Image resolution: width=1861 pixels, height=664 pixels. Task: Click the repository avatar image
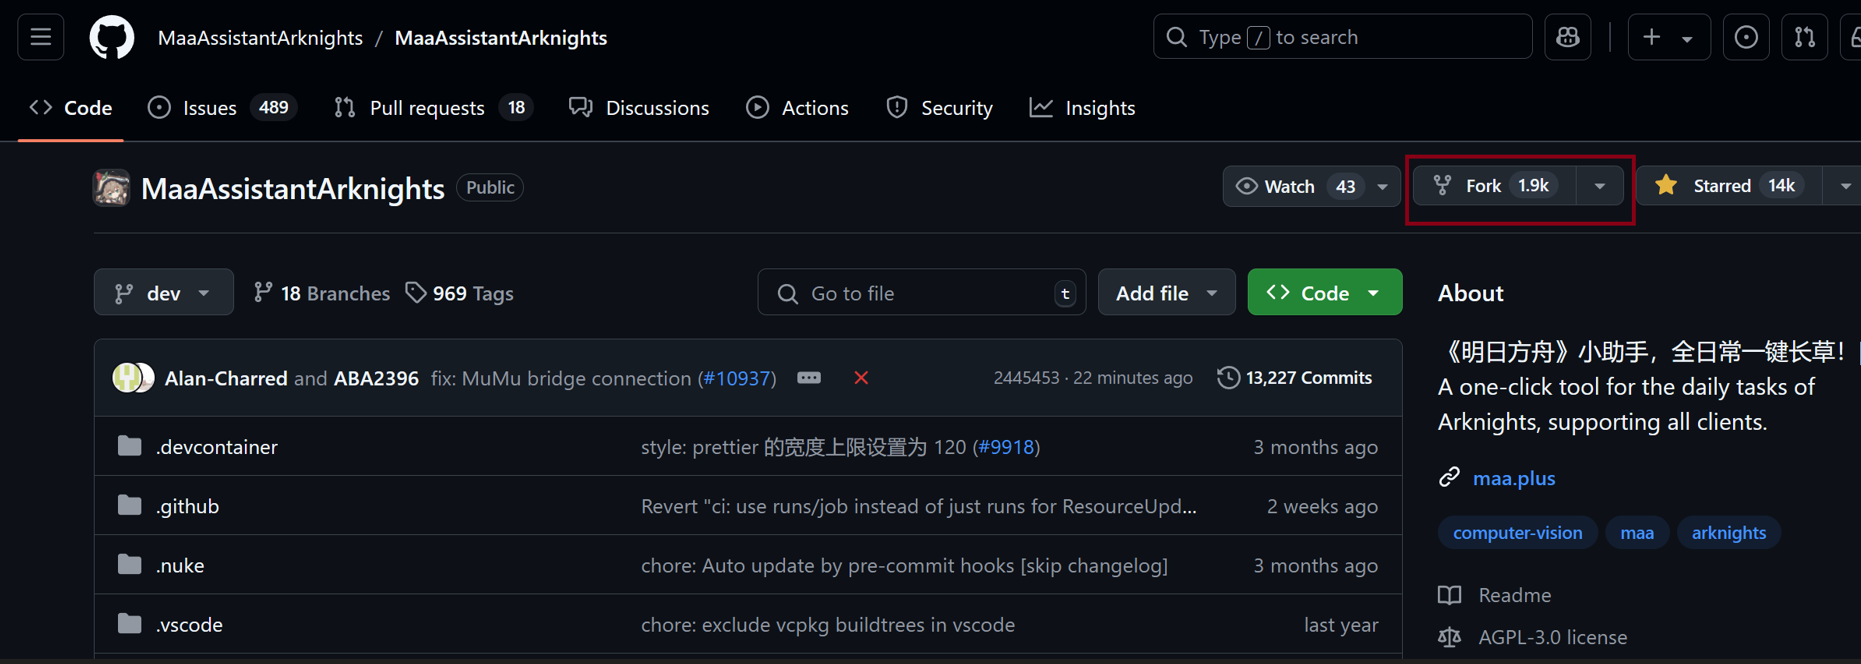pyautogui.click(x=112, y=188)
